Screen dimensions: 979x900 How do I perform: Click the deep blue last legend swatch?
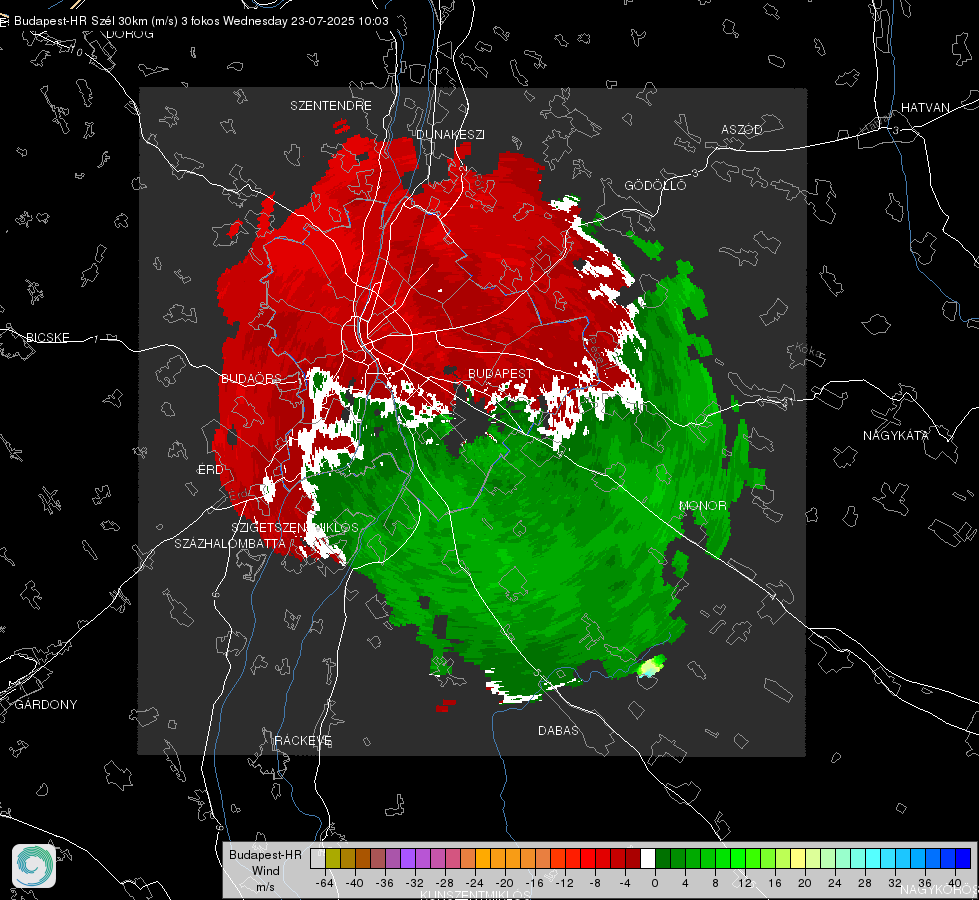point(963,858)
